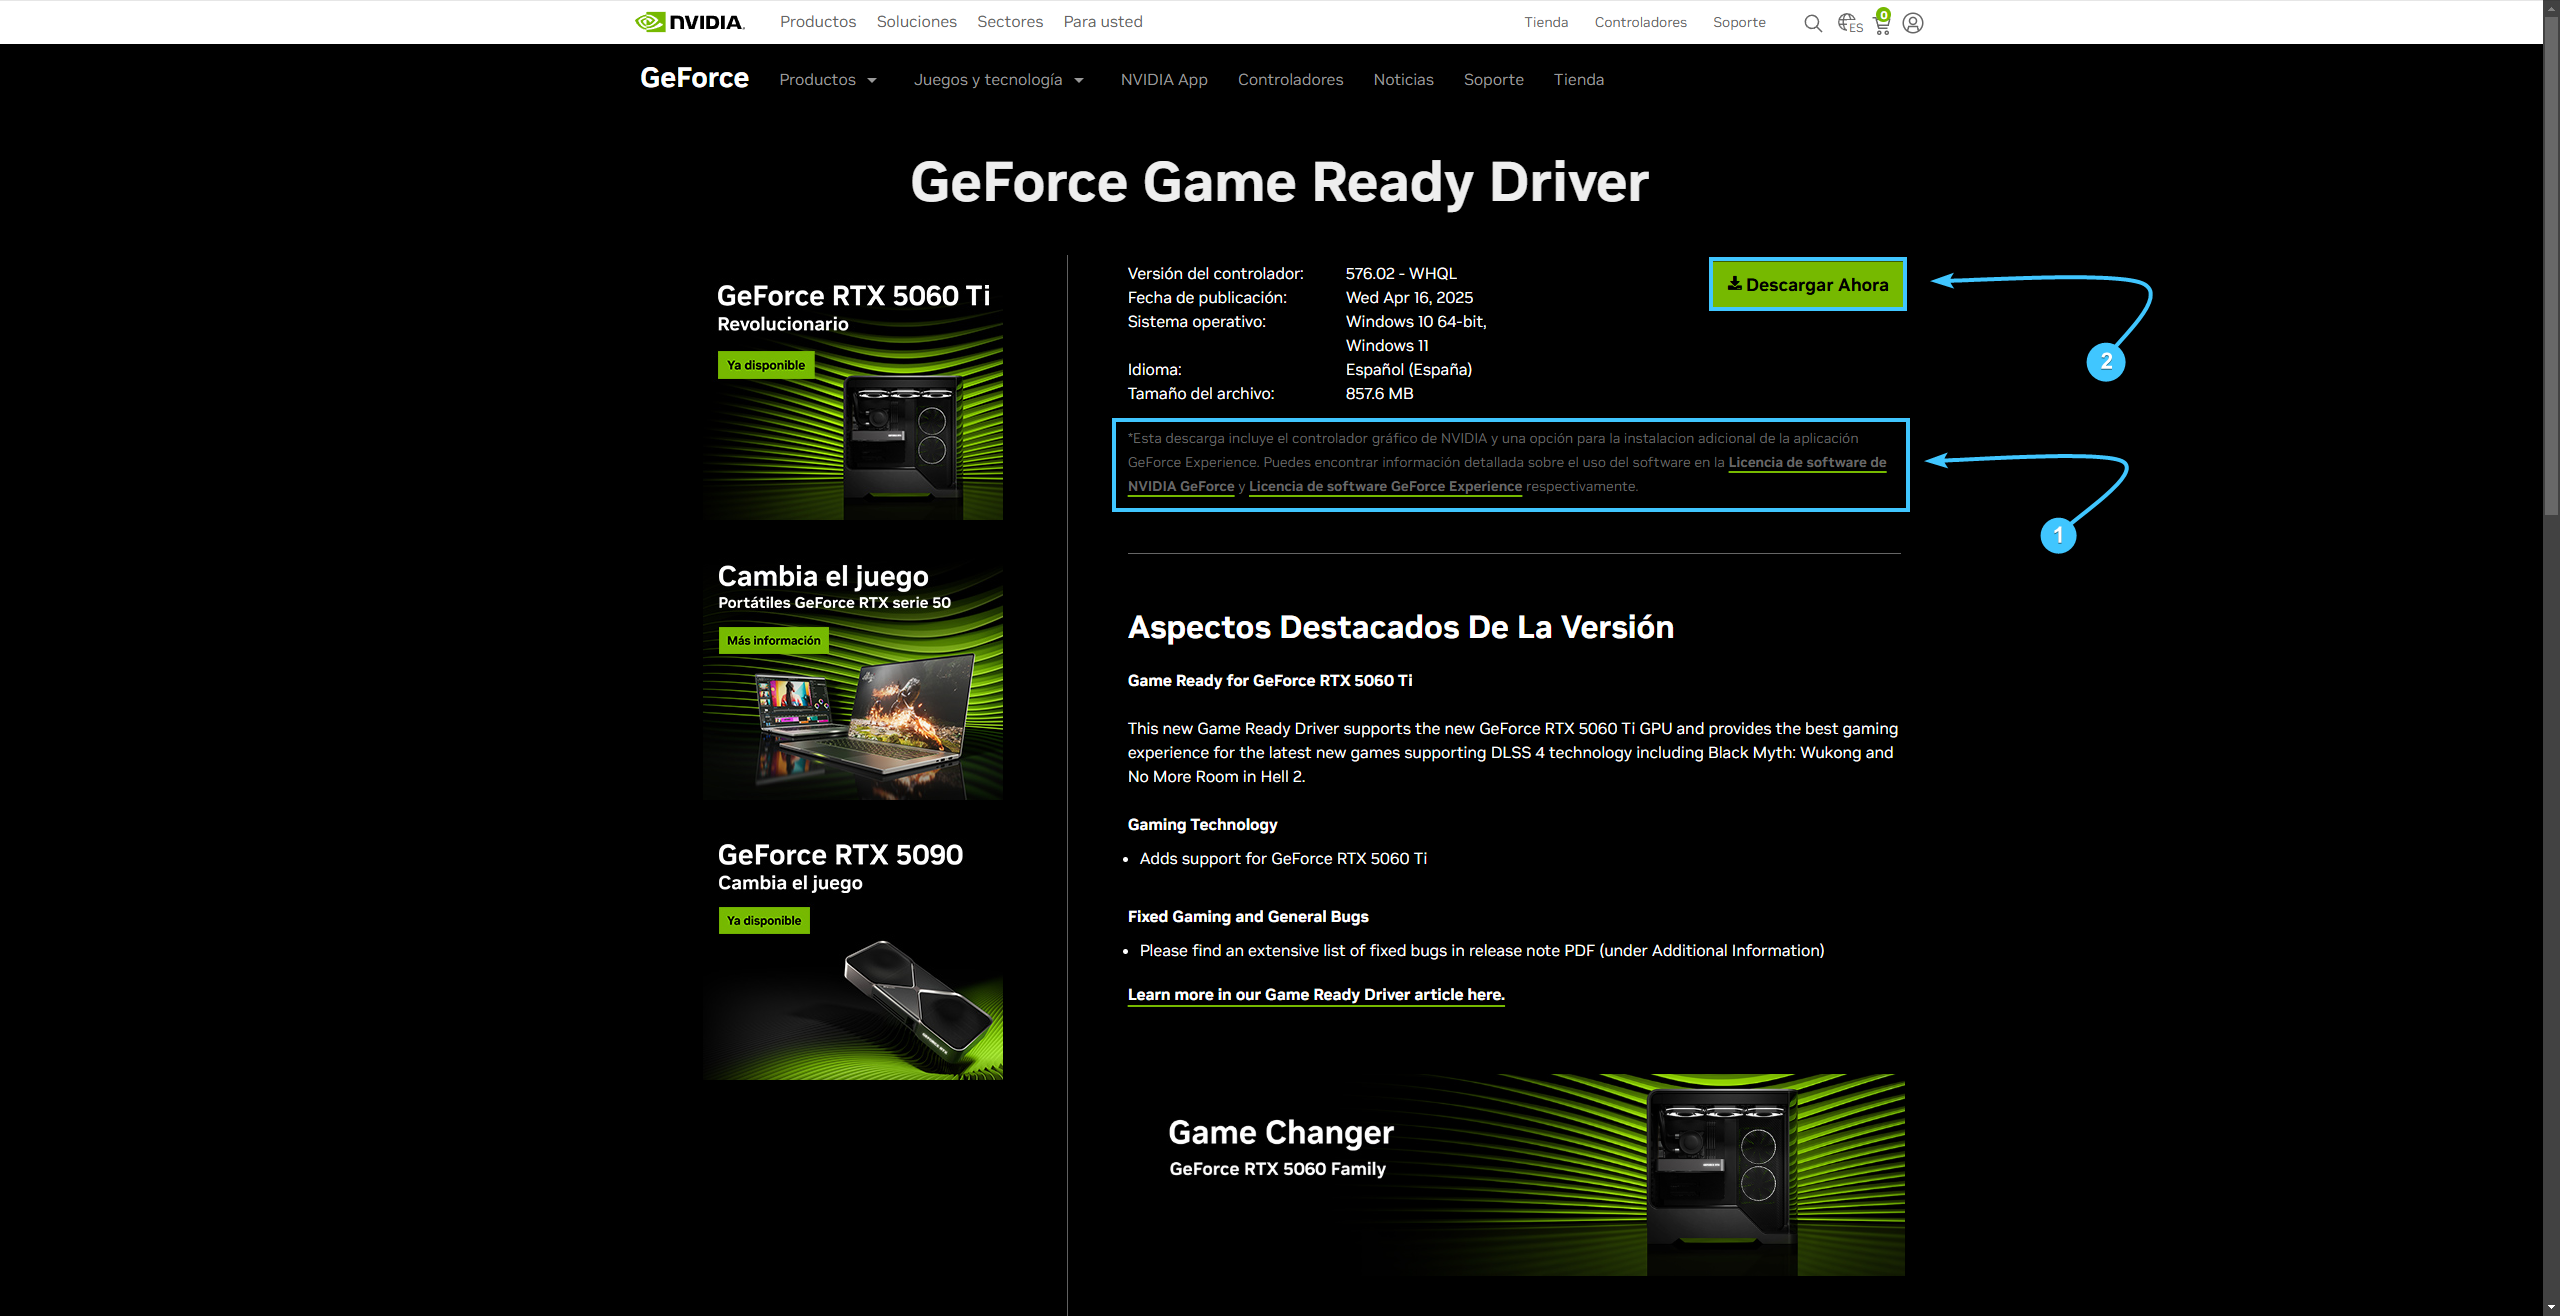Open Noticias in GeForce nav
Image resolution: width=2560 pixels, height=1316 pixels.
(x=1403, y=80)
